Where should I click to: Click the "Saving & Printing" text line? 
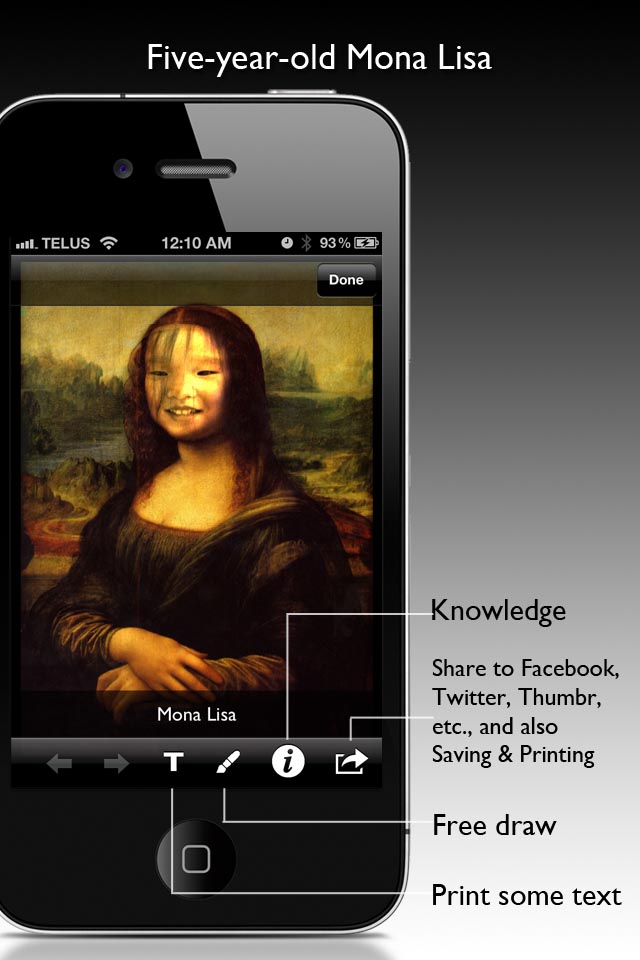coord(513,755)
